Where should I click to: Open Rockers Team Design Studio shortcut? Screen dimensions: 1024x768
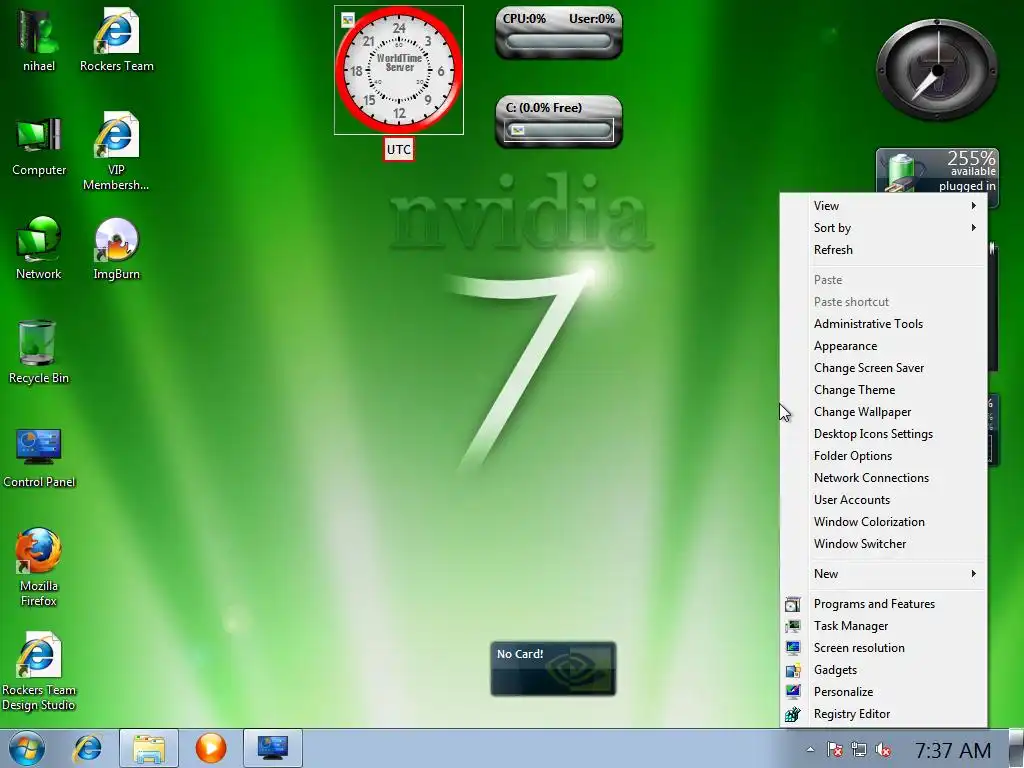point(39,671)
